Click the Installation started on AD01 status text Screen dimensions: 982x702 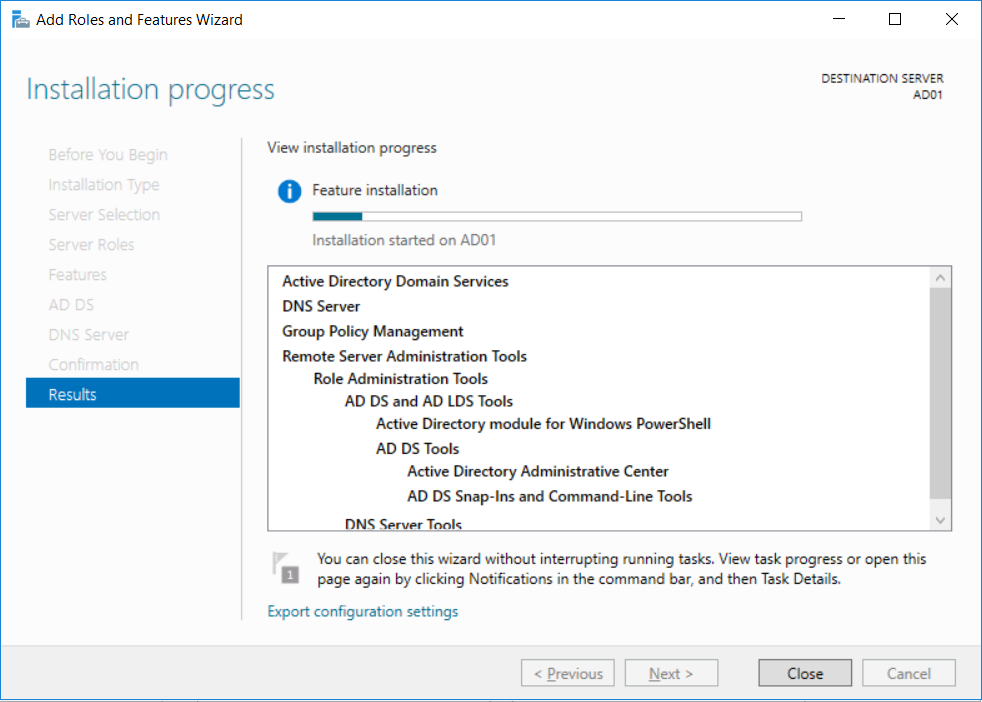tap(404, 240)
